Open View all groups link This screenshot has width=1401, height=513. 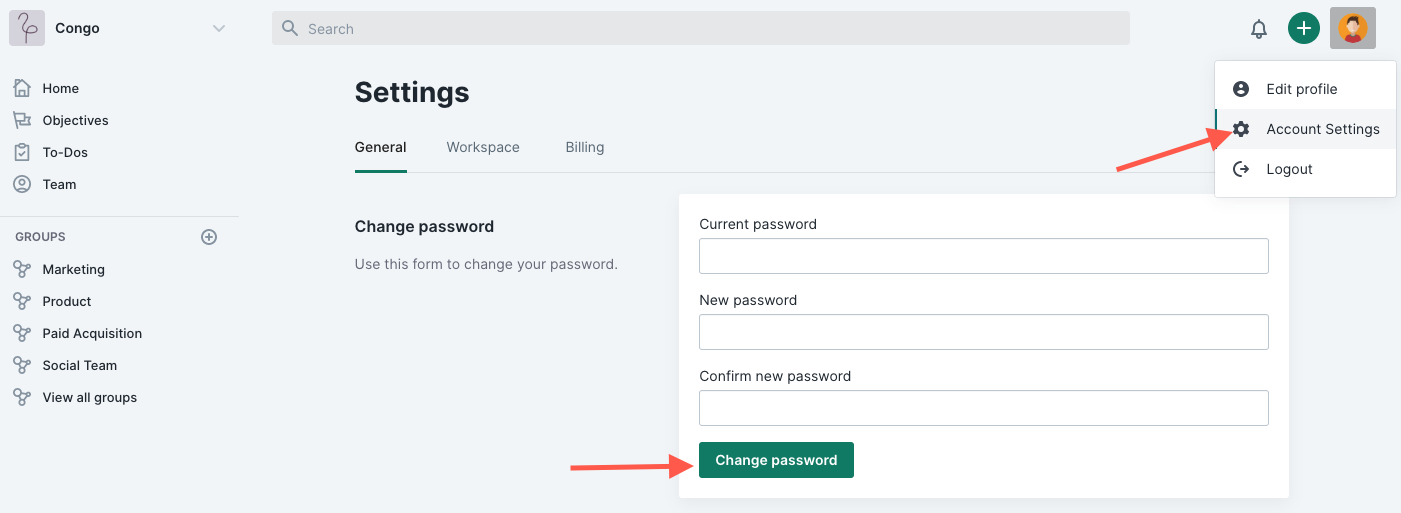click(89, 397)
